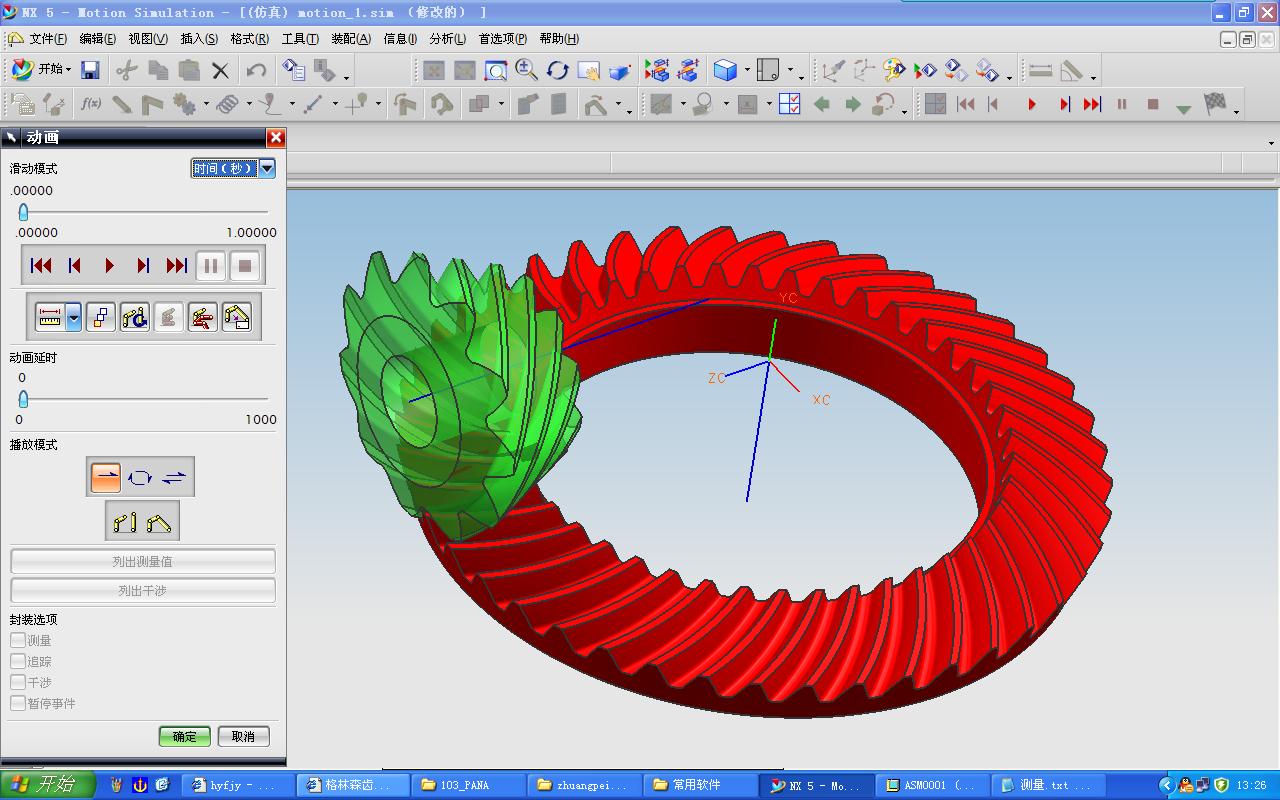Open the 首选项(P) menu
The width and height of the screenshot is (1280, 800).
coord(502,39)
